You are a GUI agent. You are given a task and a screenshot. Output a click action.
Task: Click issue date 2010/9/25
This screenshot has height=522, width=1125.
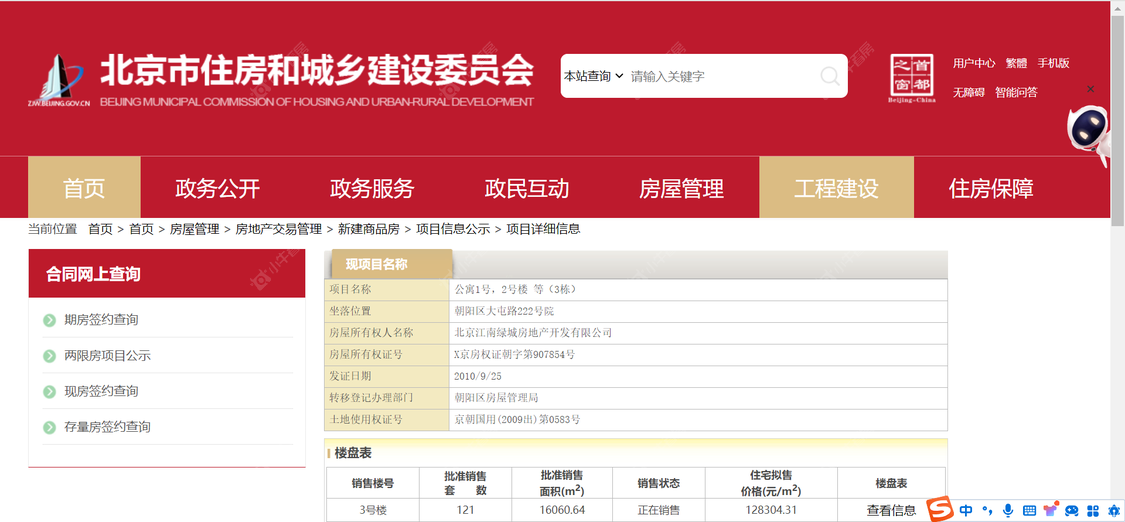pyautogui.click(x=478, y=376)
